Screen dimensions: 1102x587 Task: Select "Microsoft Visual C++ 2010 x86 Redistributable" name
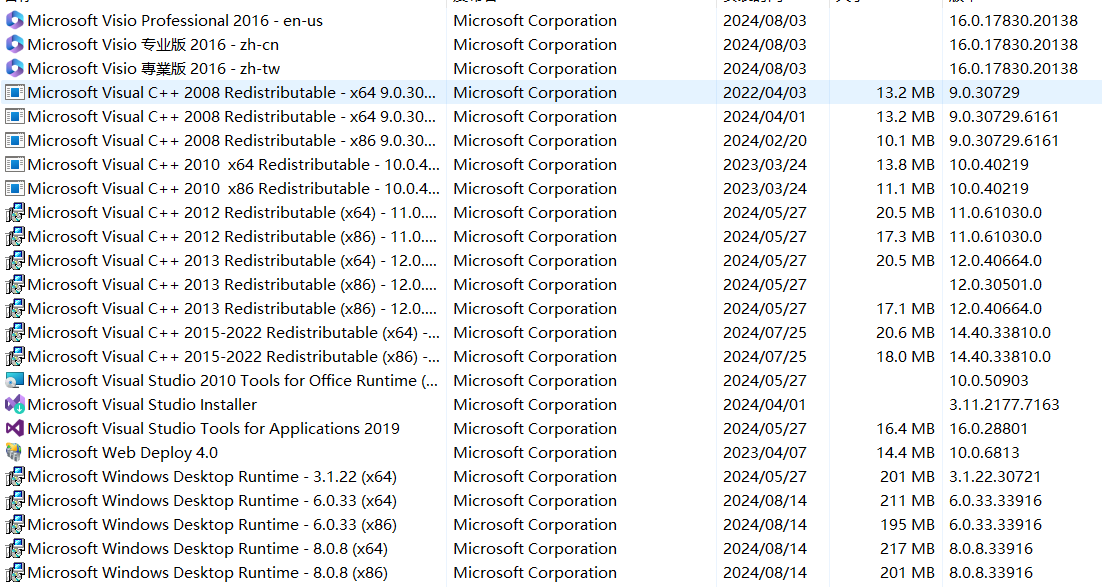pos(233,188)
